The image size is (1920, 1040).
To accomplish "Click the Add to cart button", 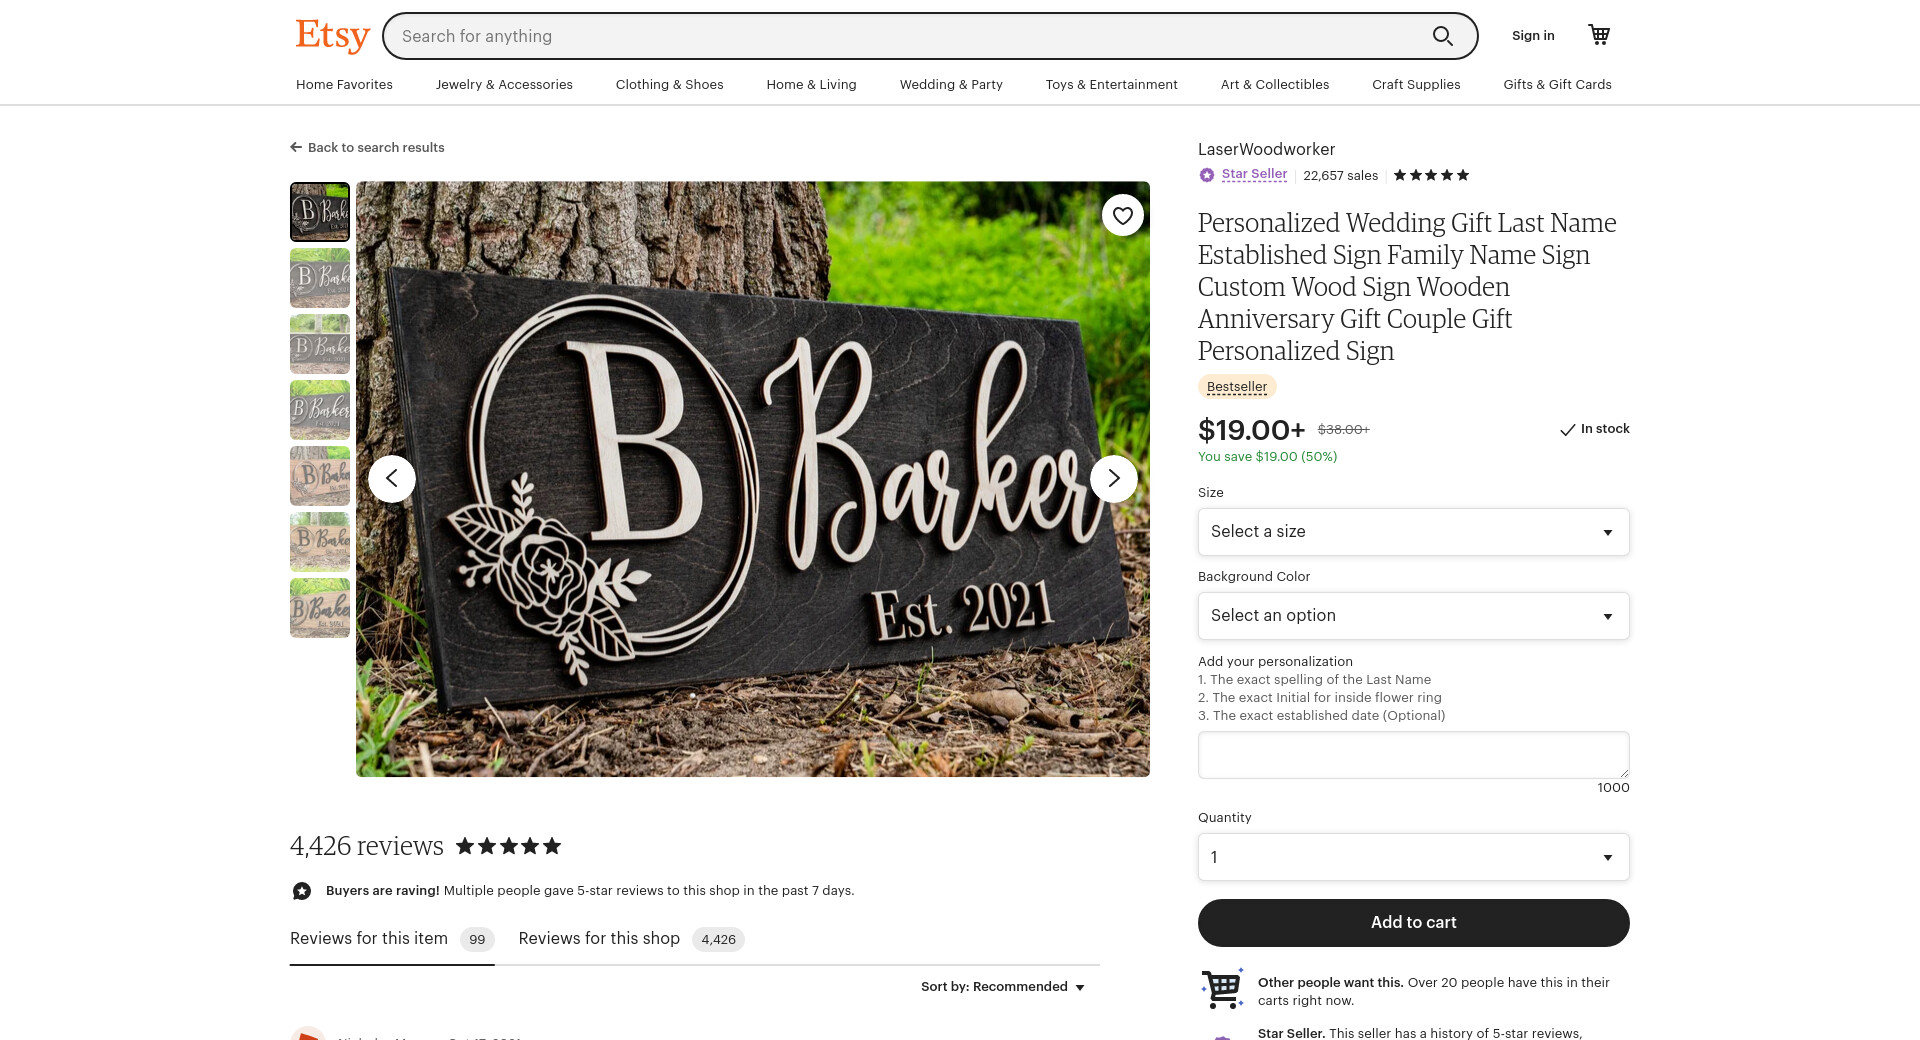I will [1414, 923].
